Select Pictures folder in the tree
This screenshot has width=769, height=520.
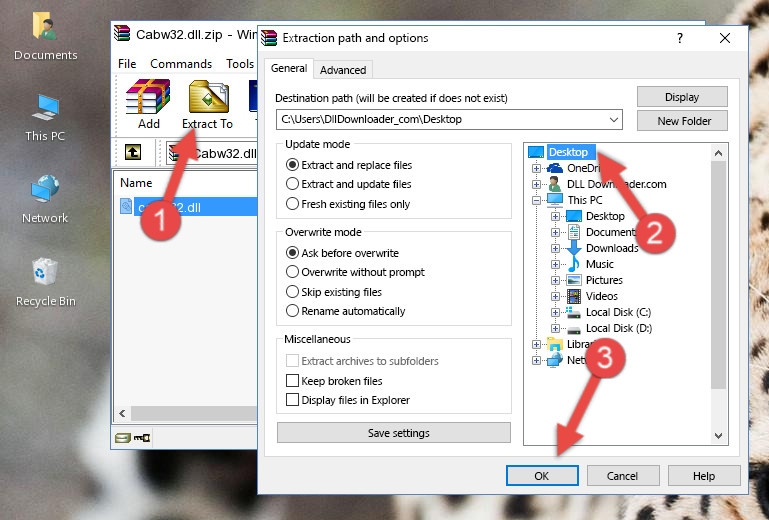(x=604, y=280)
